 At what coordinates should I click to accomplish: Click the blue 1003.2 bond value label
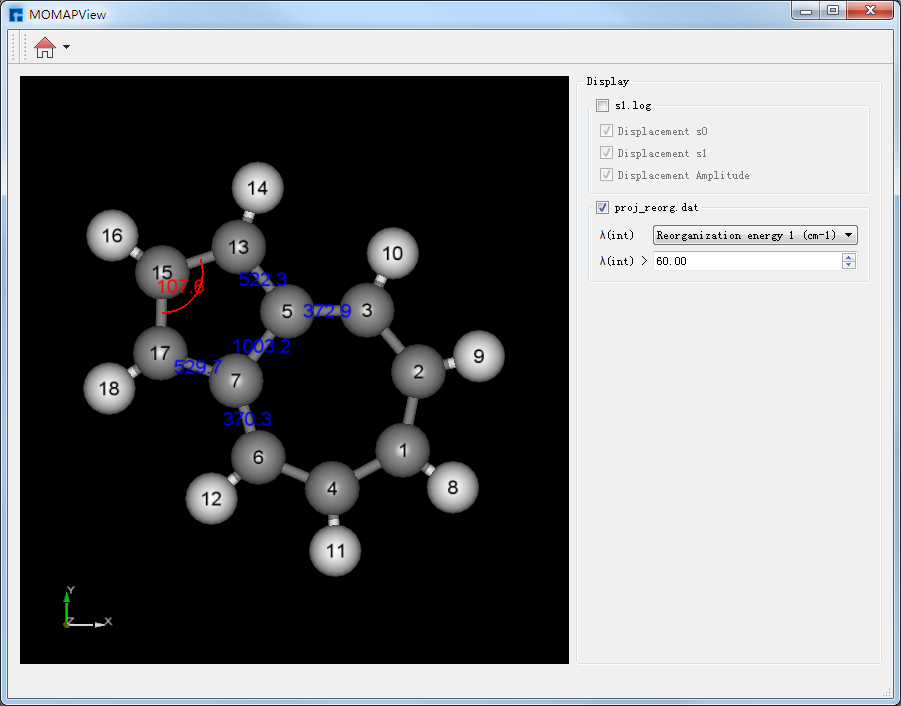[x=262, y=347]
